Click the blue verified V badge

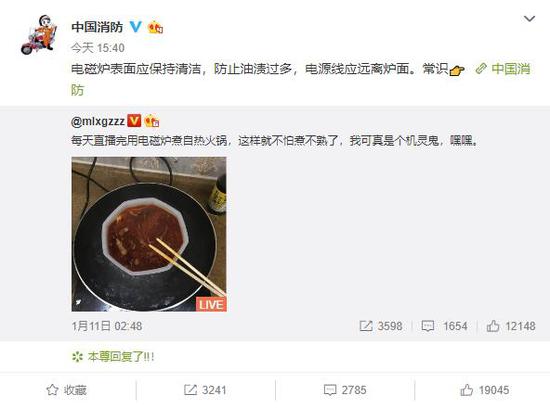coord(136,27)
